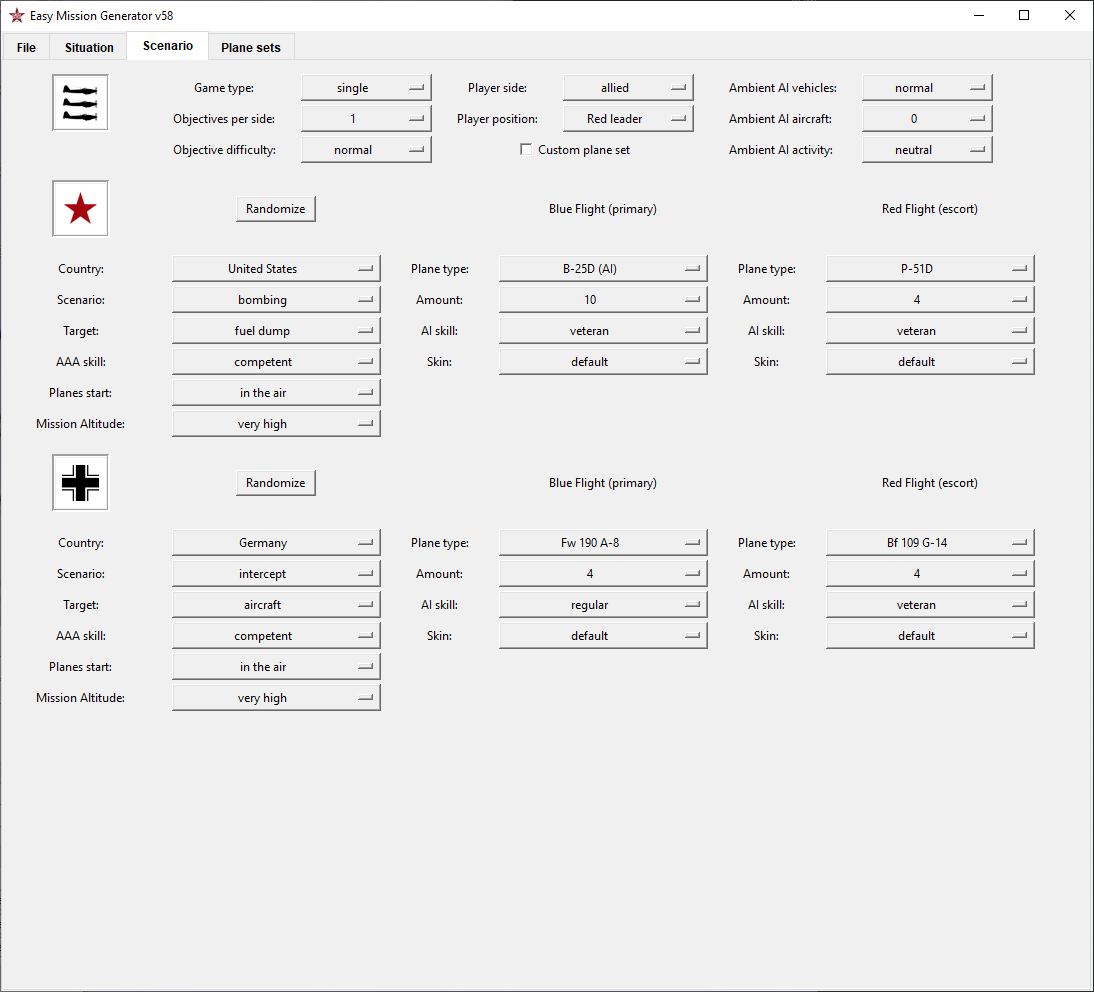Enable the Custom plane set checkbox
Screen dimensions: 1094x992
[x=526, y=149]
